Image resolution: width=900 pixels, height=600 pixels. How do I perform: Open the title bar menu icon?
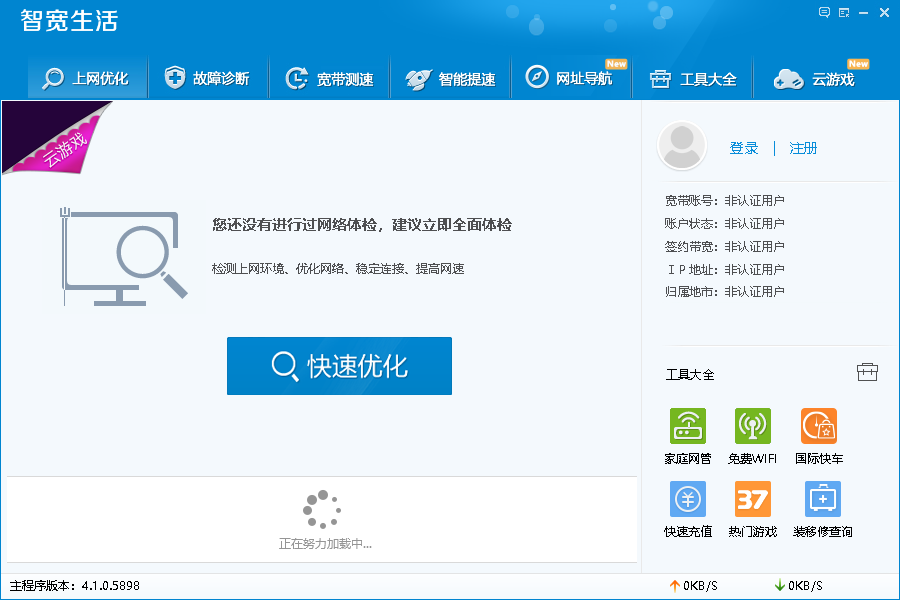[x=845, y=13]
